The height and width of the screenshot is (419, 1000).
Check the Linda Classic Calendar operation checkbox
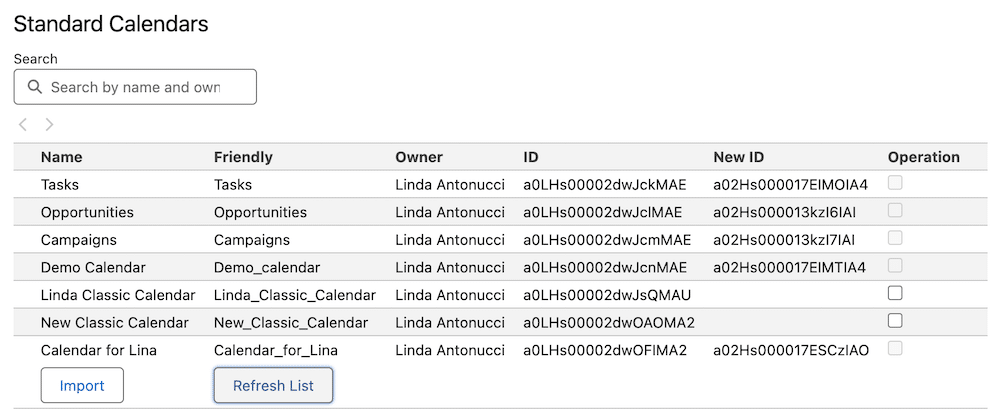point(895,293)
